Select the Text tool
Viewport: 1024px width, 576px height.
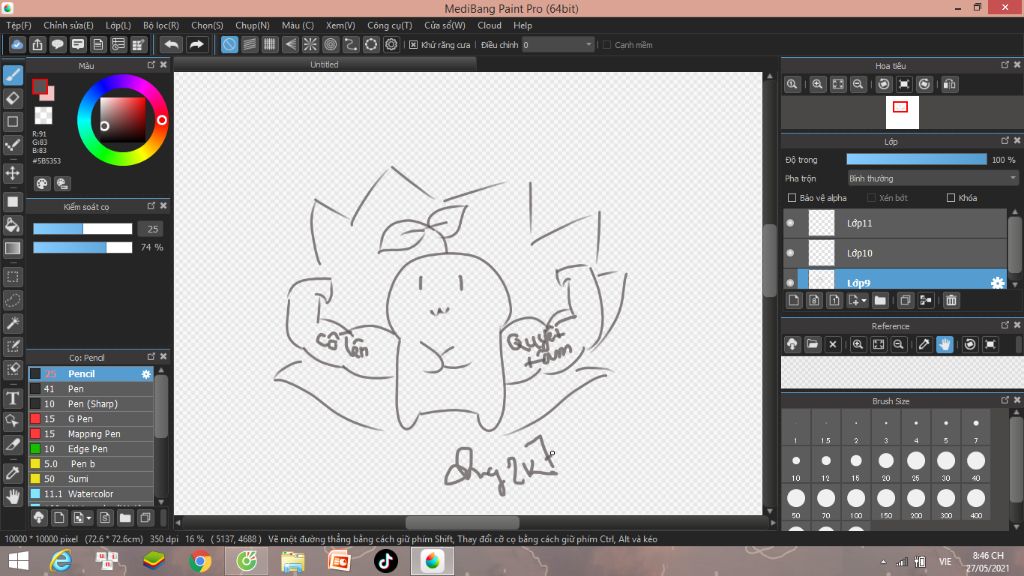click(12, 398)
